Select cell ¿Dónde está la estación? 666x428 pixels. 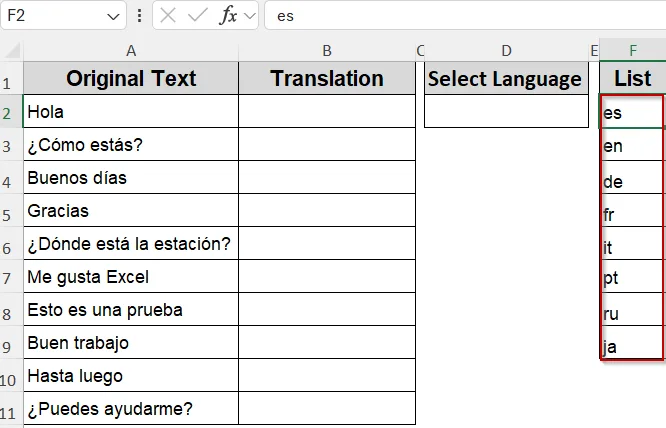(131, 243)
